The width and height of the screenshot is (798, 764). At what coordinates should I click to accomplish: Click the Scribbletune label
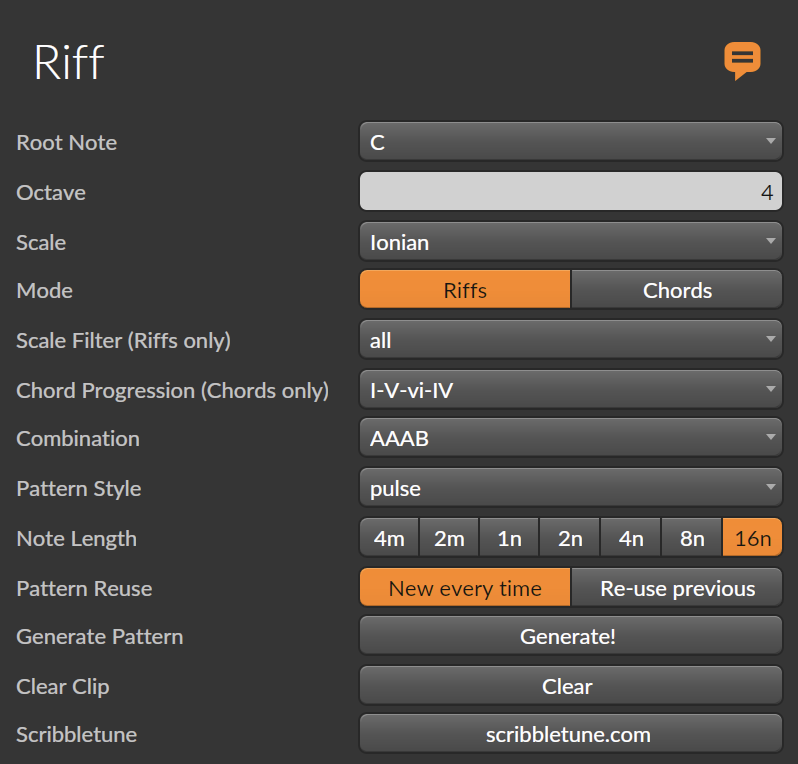[x=77, y=734]
